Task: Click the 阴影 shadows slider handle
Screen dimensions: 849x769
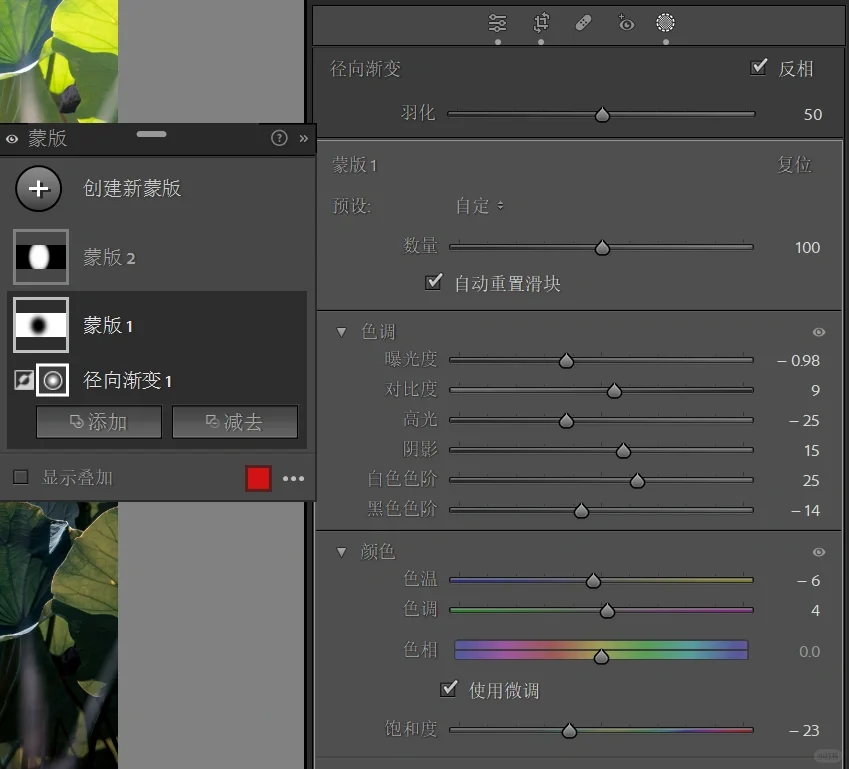Action: [623, 451]
